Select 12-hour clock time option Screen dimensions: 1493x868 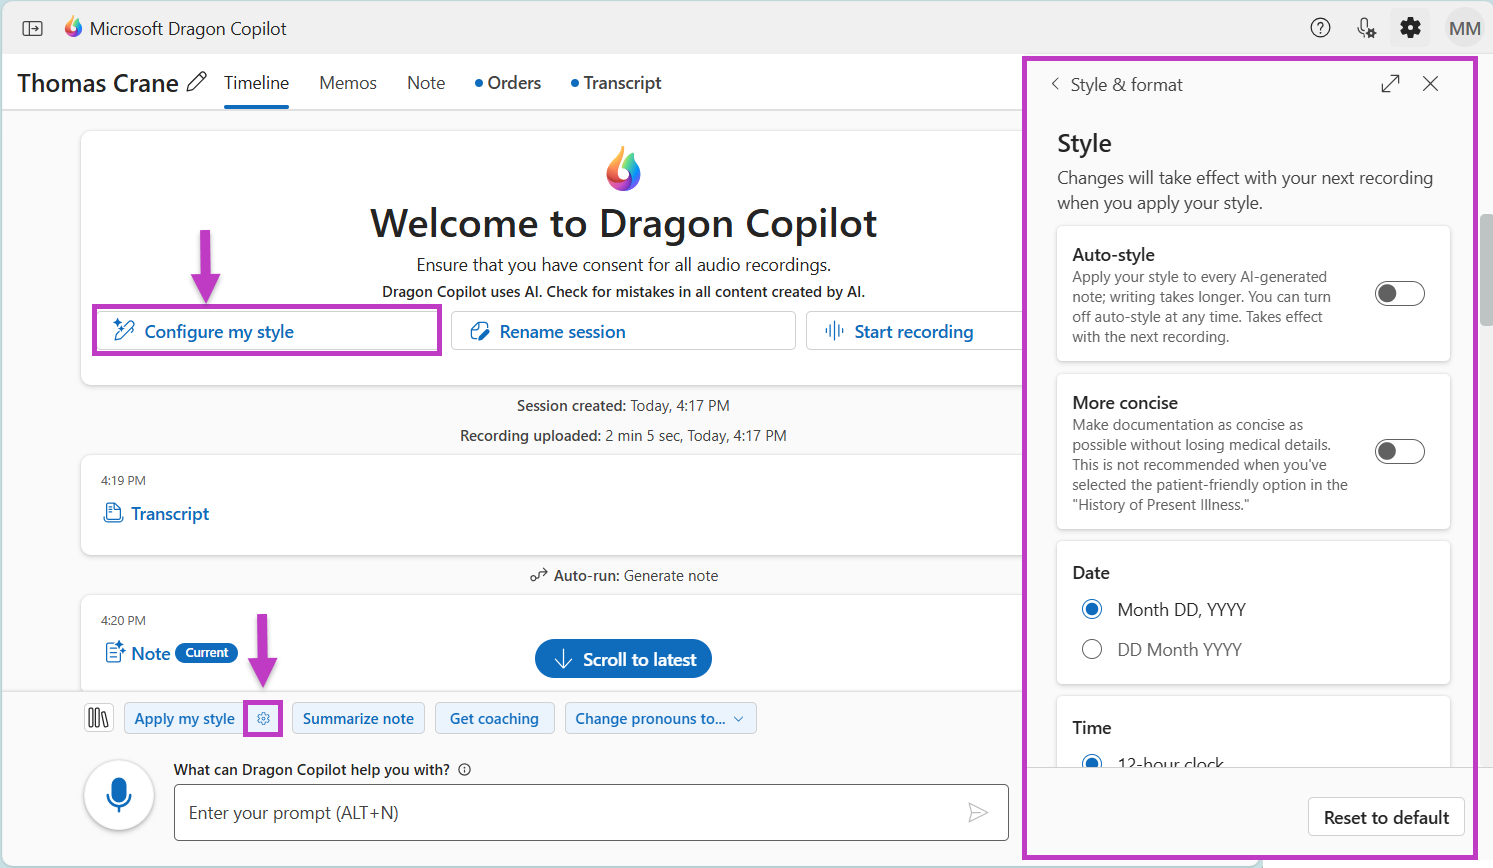[1092, 762]
